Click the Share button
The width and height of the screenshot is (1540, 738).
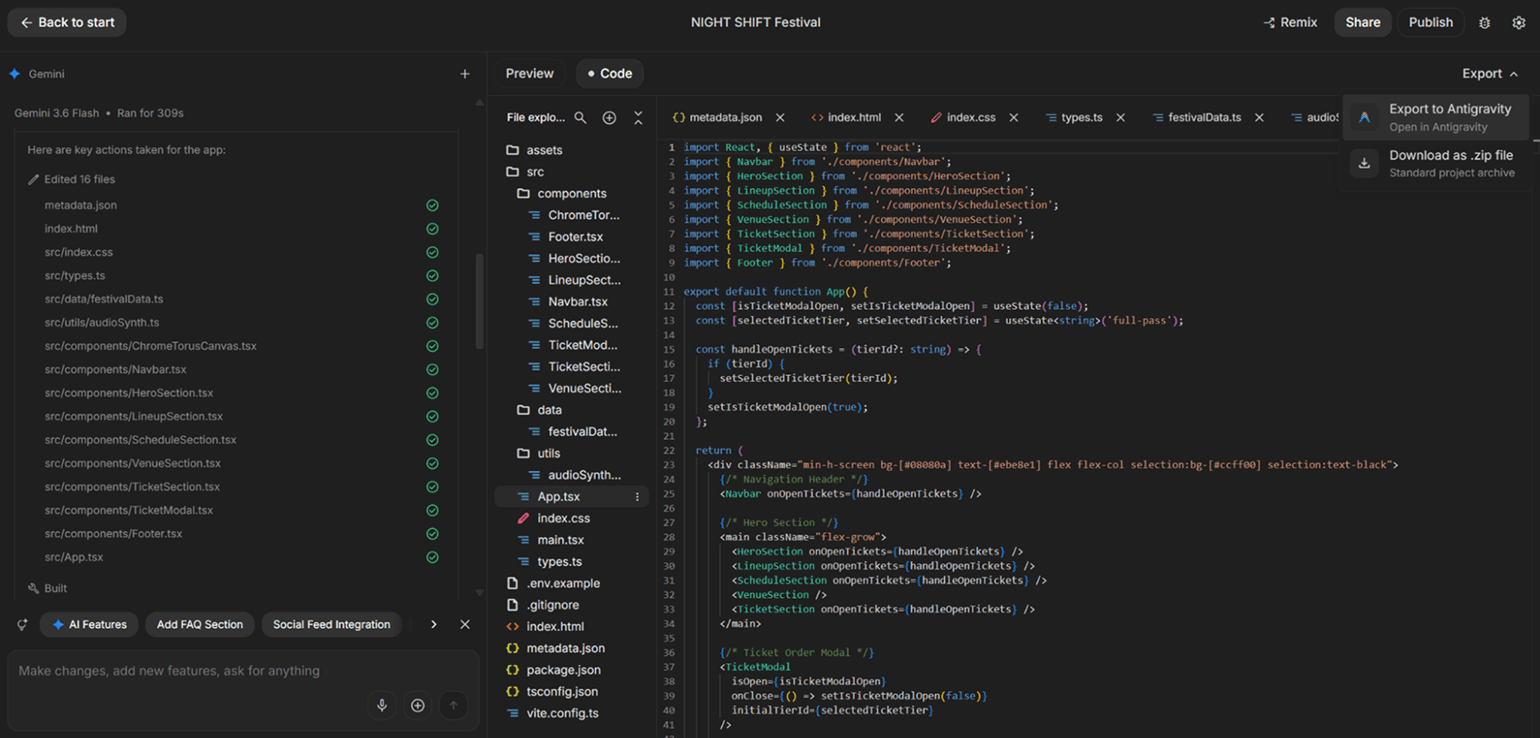coord(1362,22)
